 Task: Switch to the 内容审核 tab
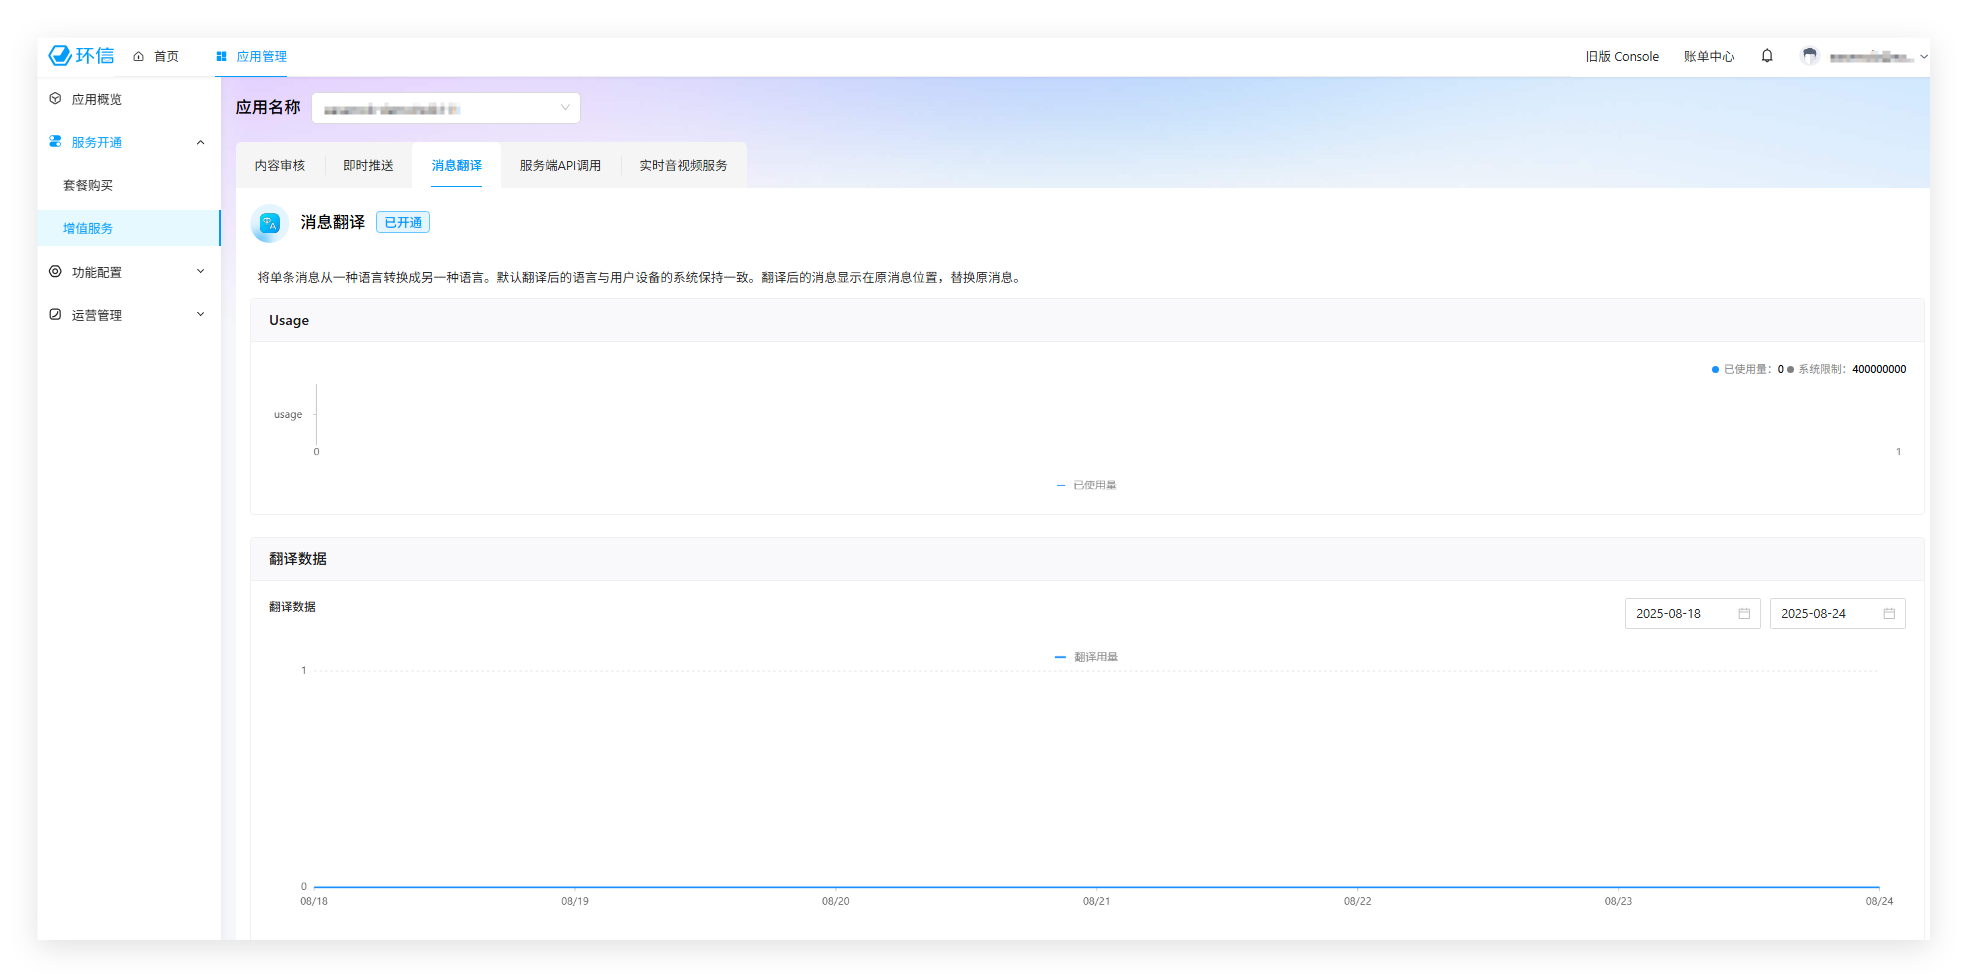coord(279,166)
